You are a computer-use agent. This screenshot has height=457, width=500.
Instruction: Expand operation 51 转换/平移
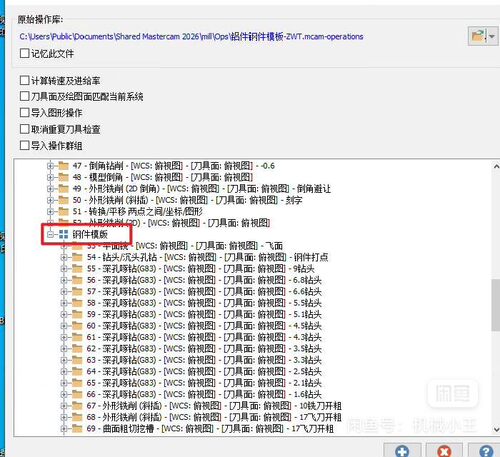[x=50, y=211]
